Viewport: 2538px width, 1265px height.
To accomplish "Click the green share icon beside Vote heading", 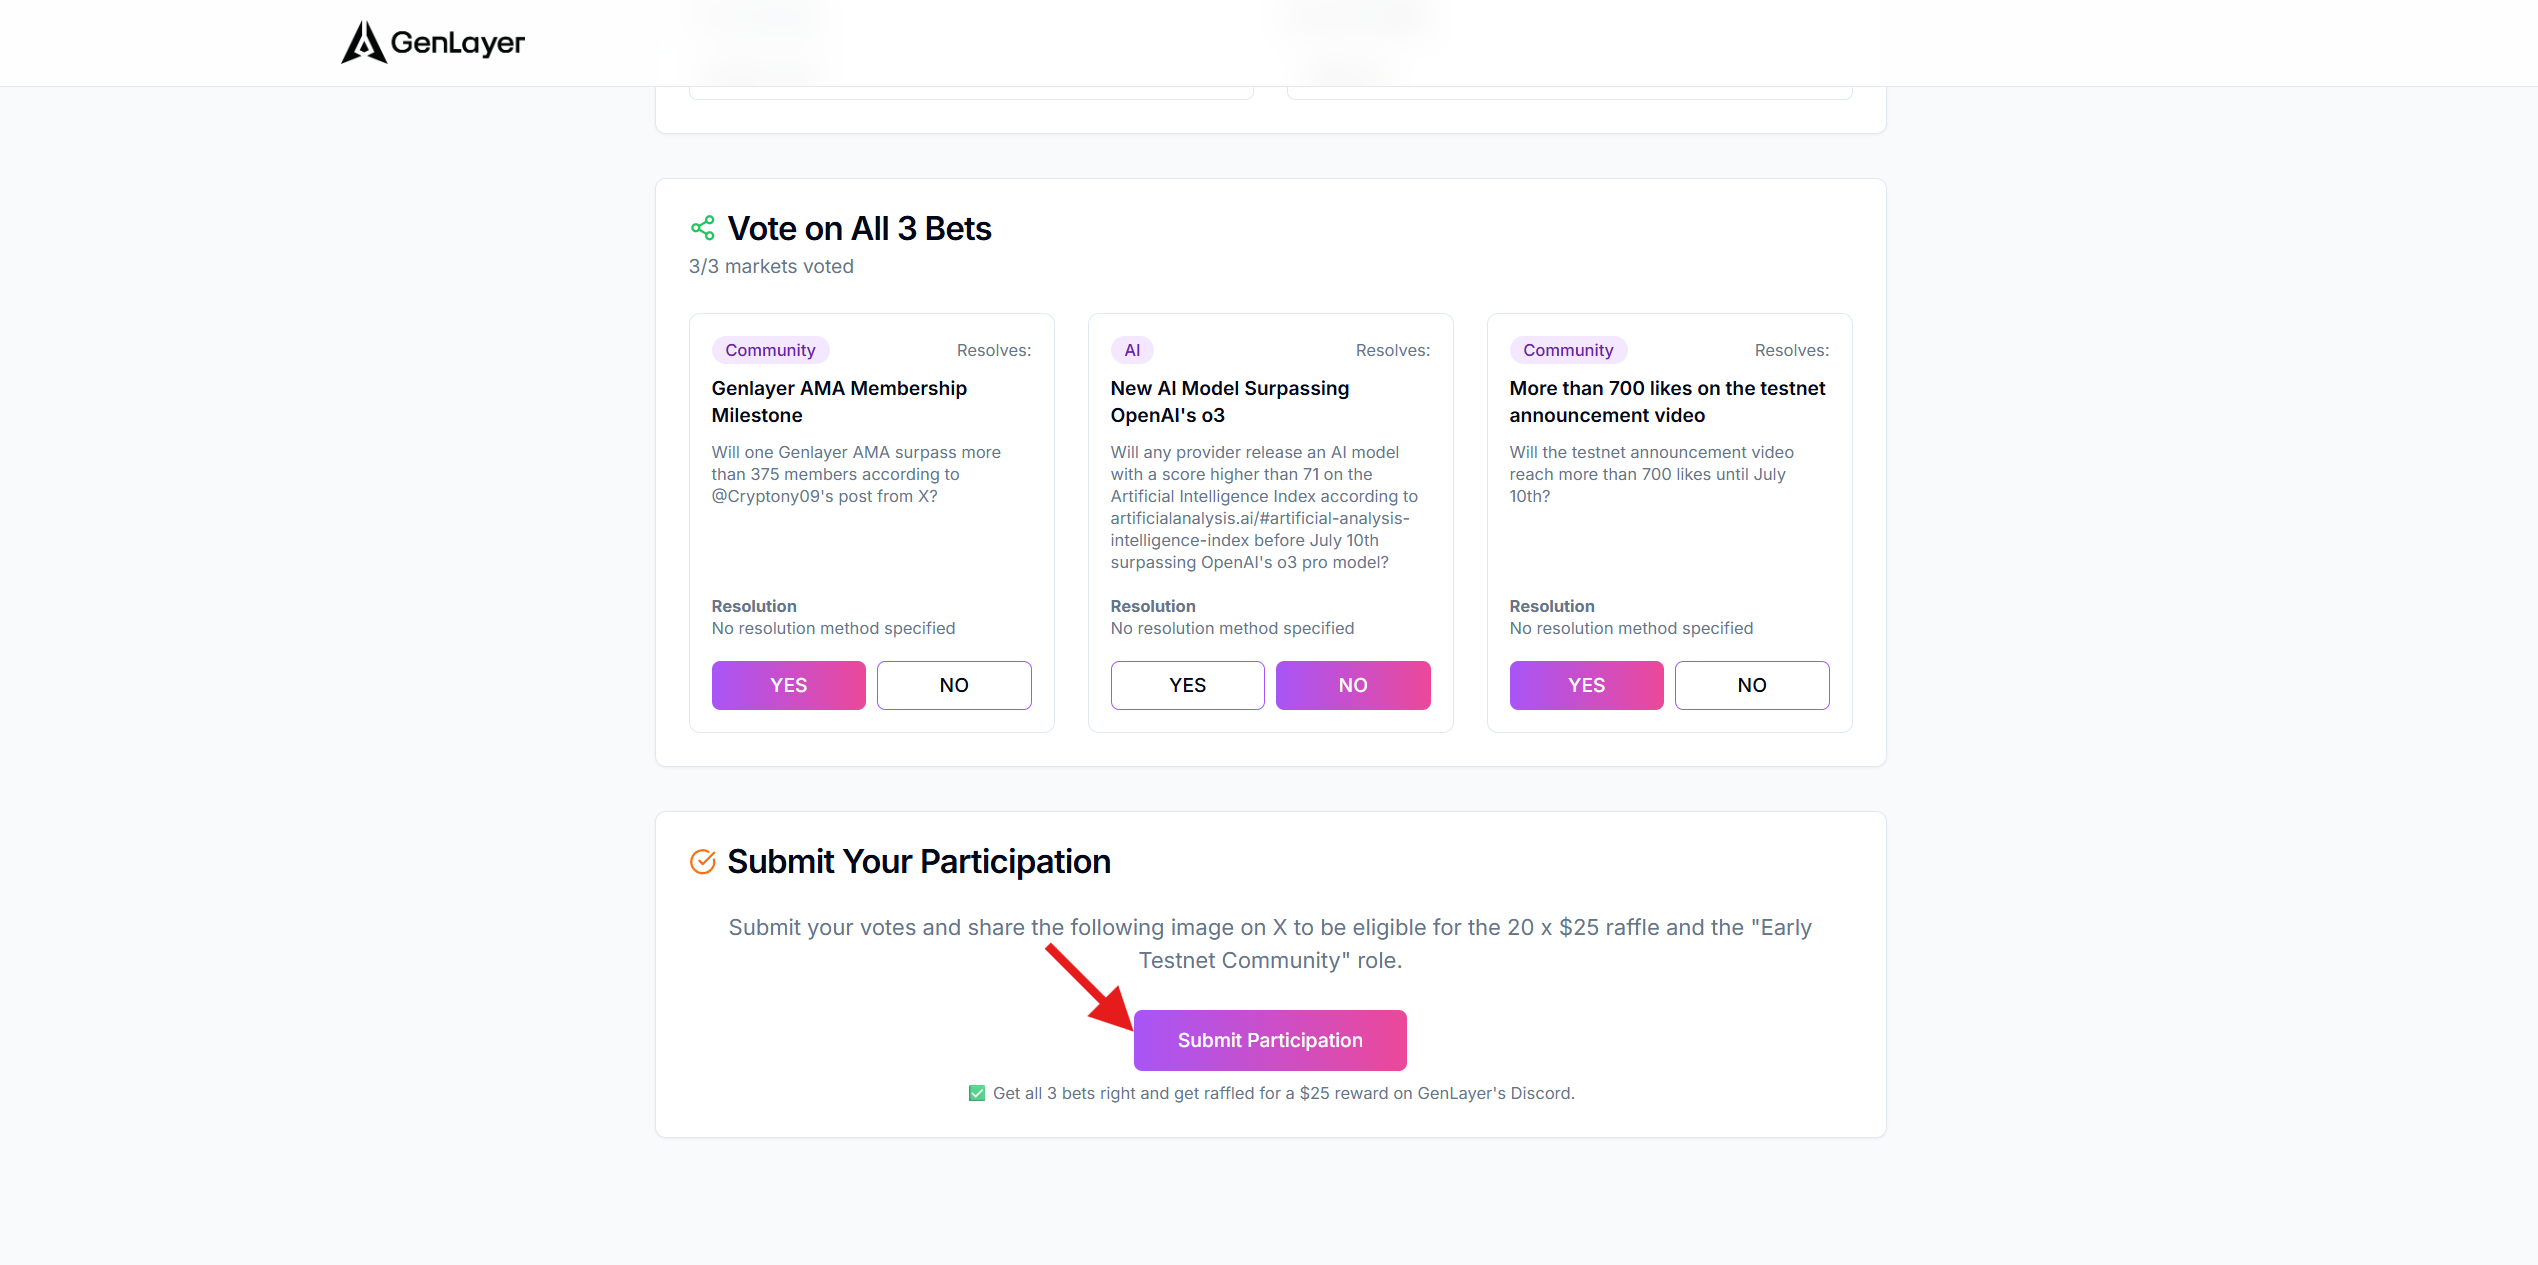I will click(x=703, y=228).
